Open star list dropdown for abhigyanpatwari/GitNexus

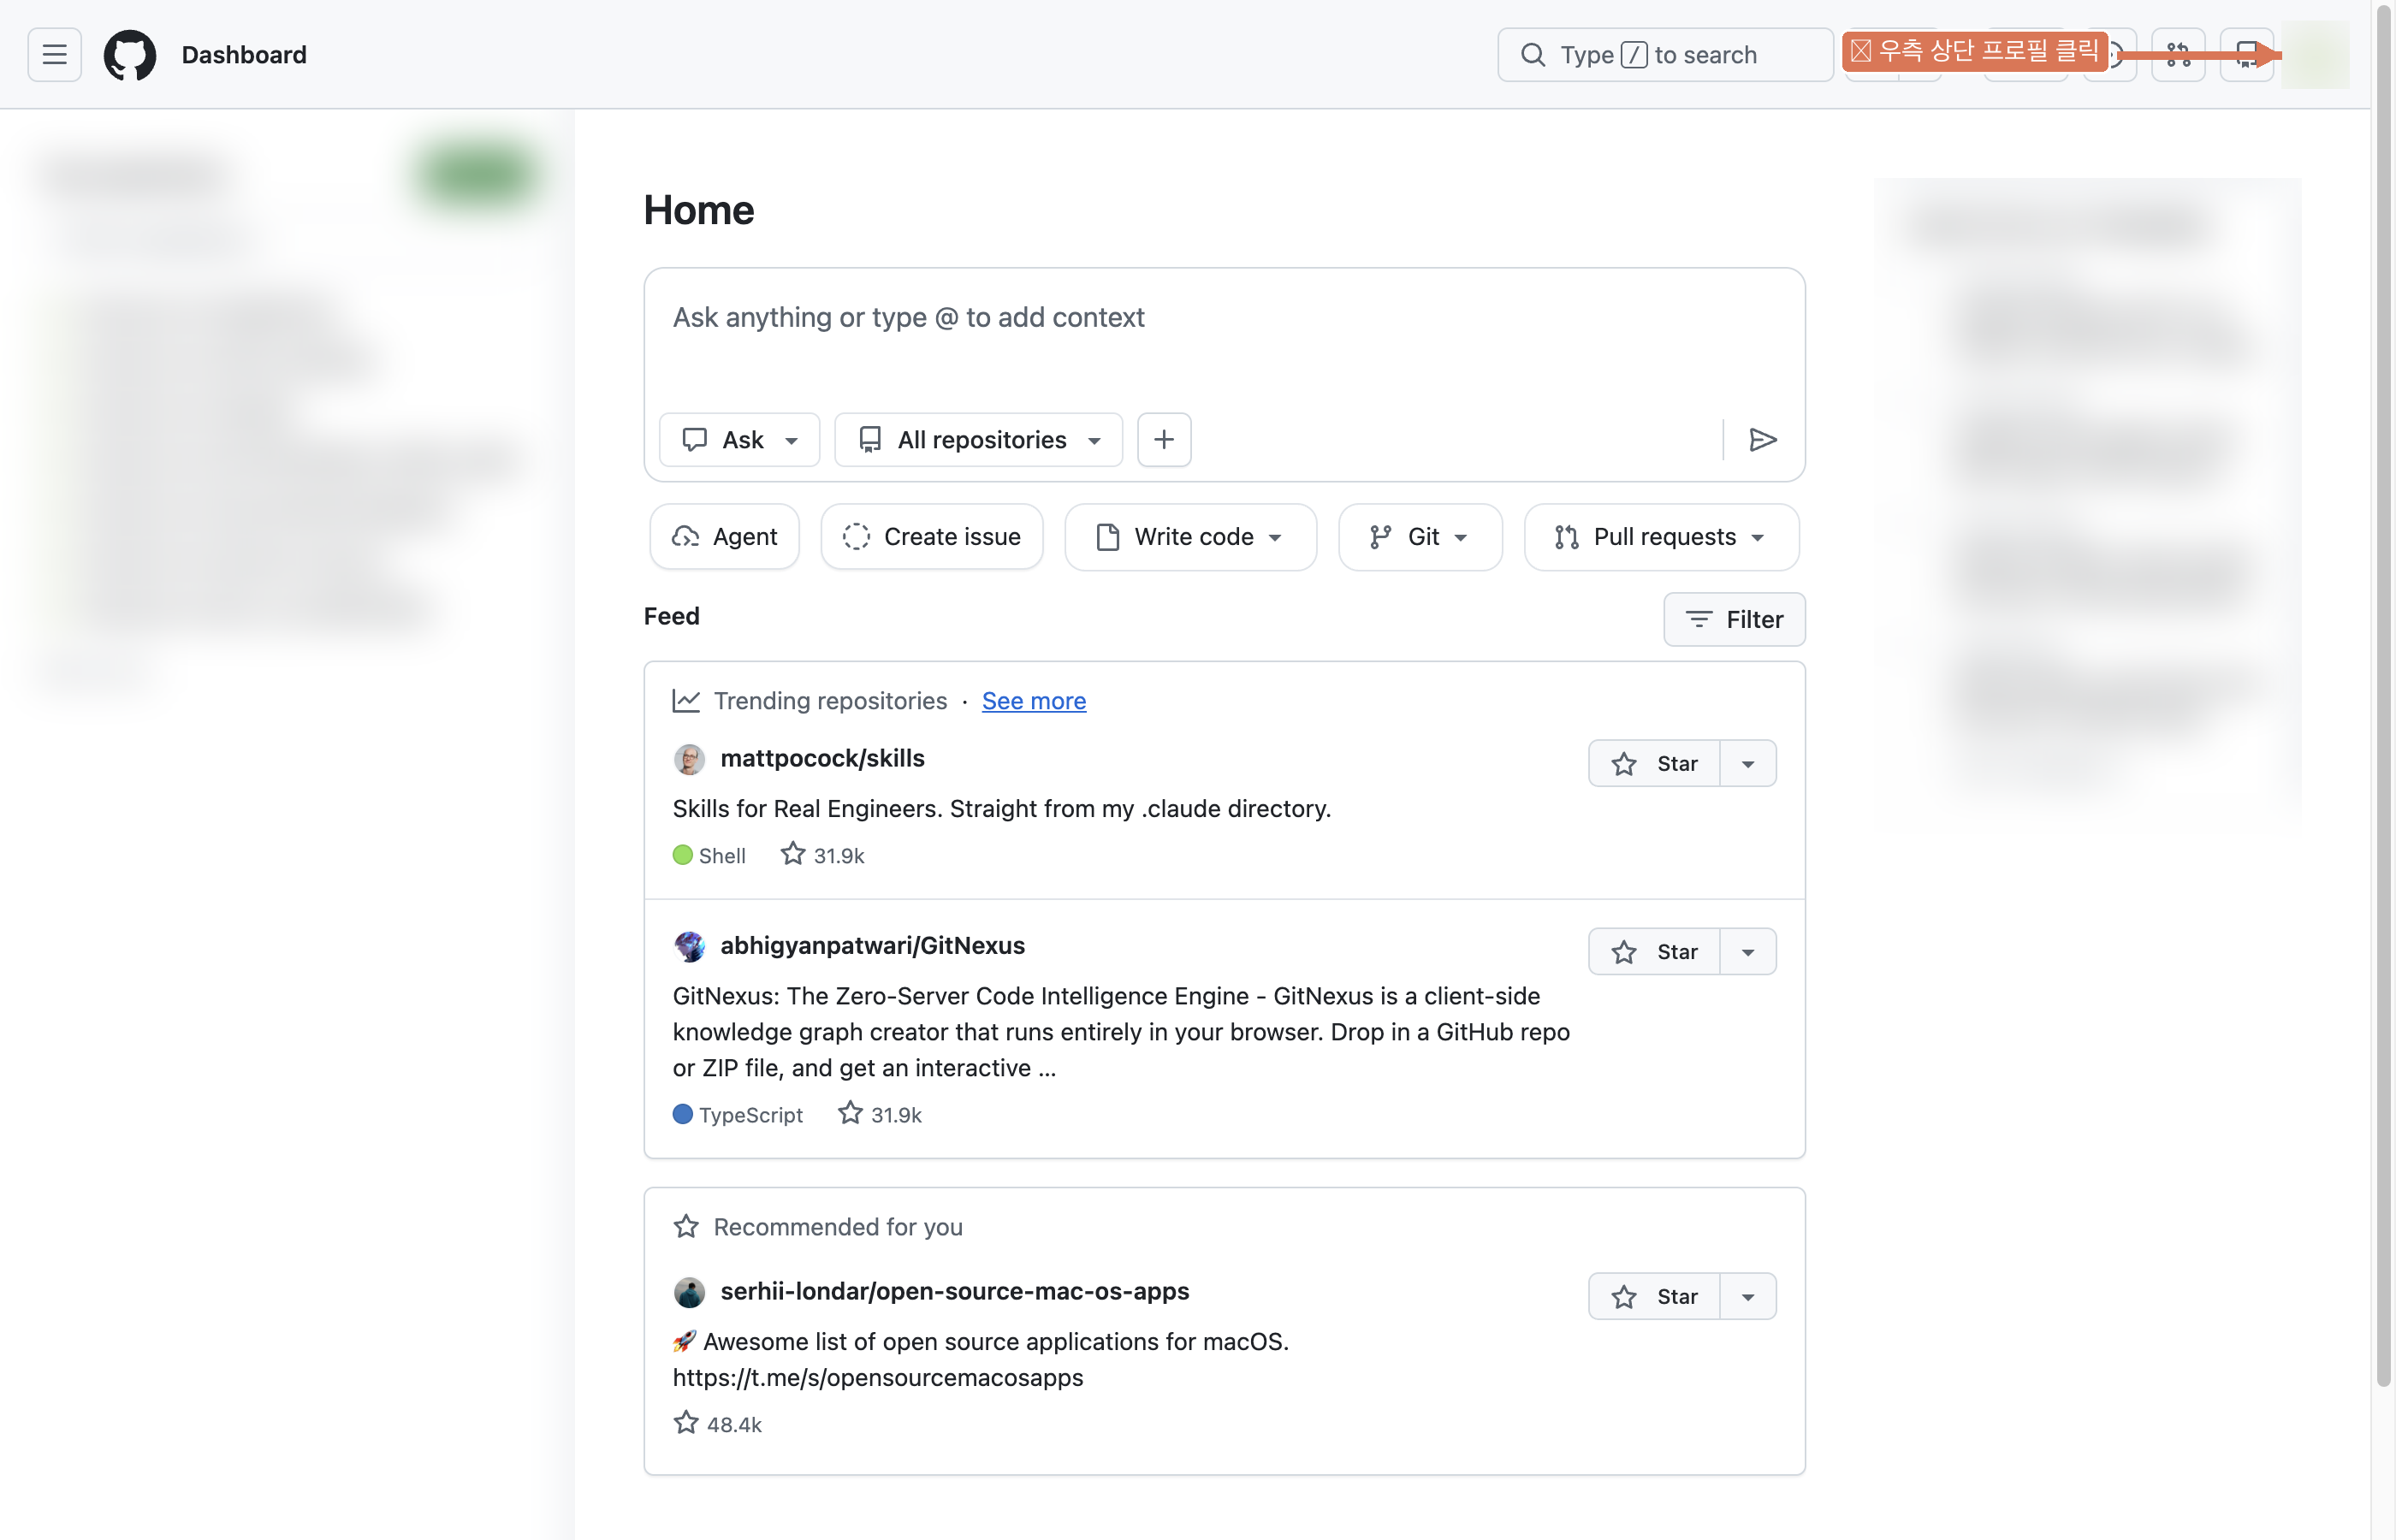(1749, 952)
